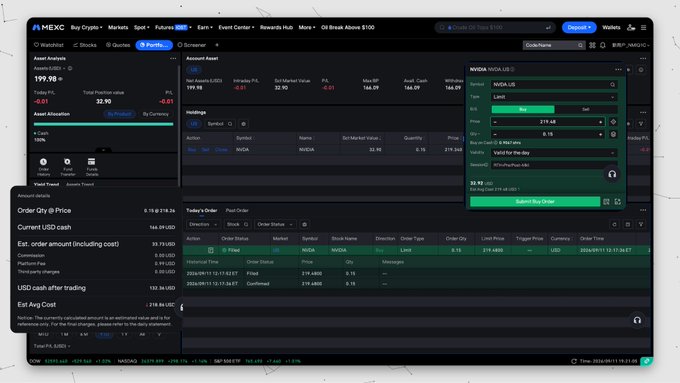Image resolution: width=680 pixels, height=383 pixels.
Task: Switch to the Stocks tab
Action: pyautogui.click(x=85, y=45)
